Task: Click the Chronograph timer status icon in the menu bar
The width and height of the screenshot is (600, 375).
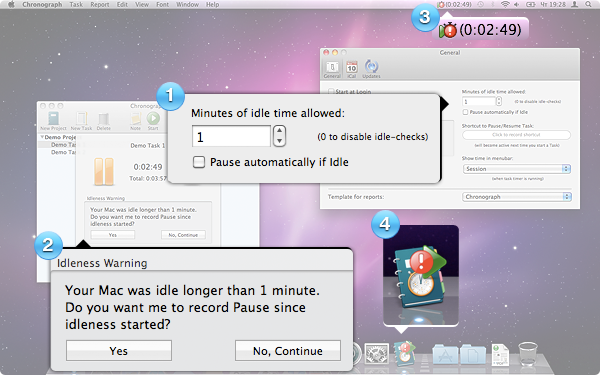Action: pos(441,5)
